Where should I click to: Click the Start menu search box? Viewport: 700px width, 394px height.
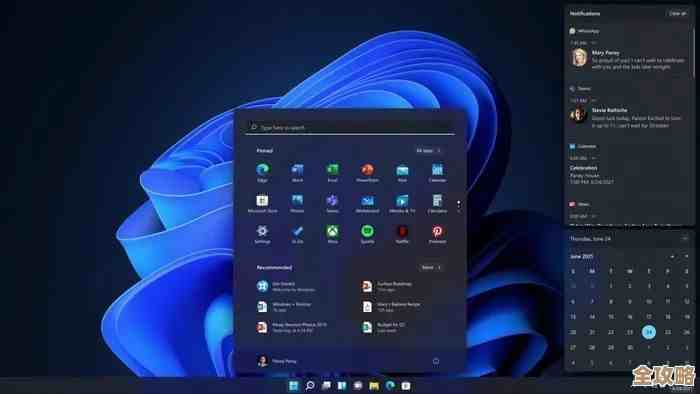pyautogui.click(x=350, y=127)
